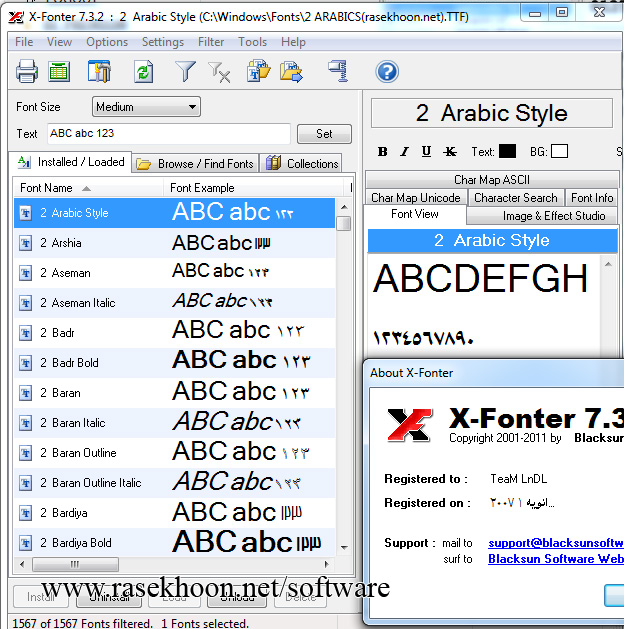
Task: Open the Settings menu
Action: (163, 42)
